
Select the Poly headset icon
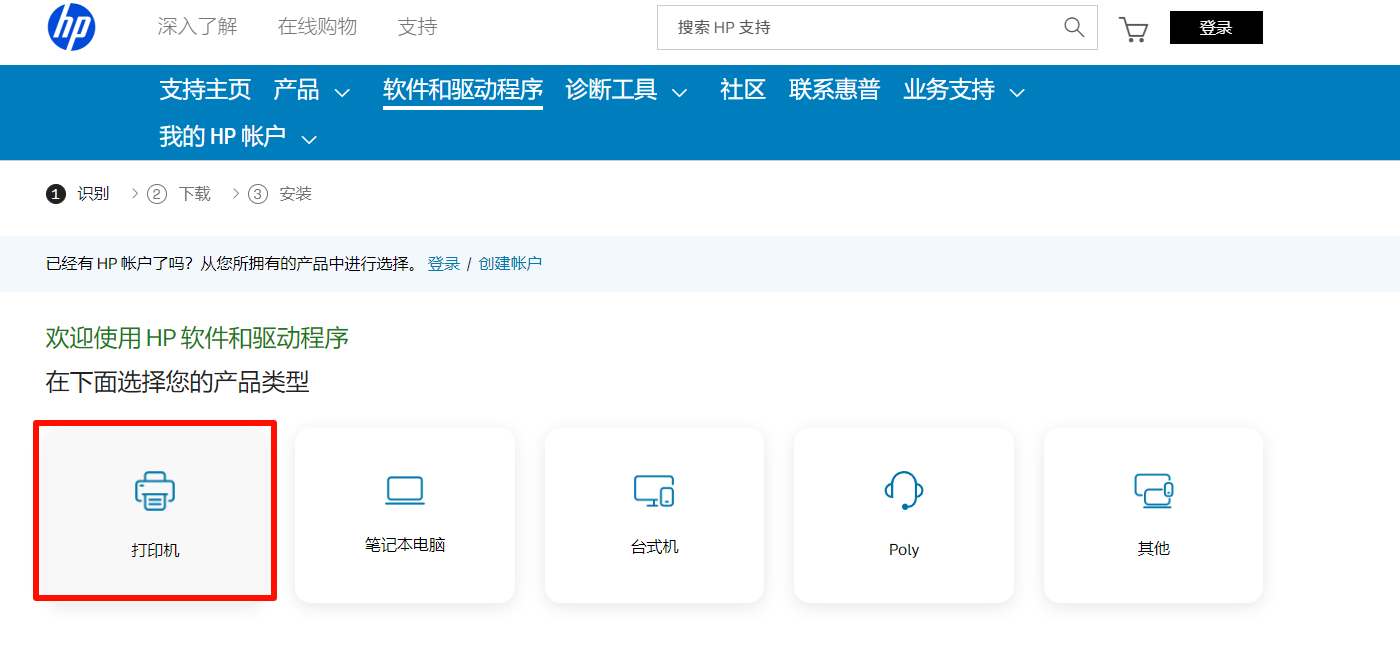pos(904,490)
